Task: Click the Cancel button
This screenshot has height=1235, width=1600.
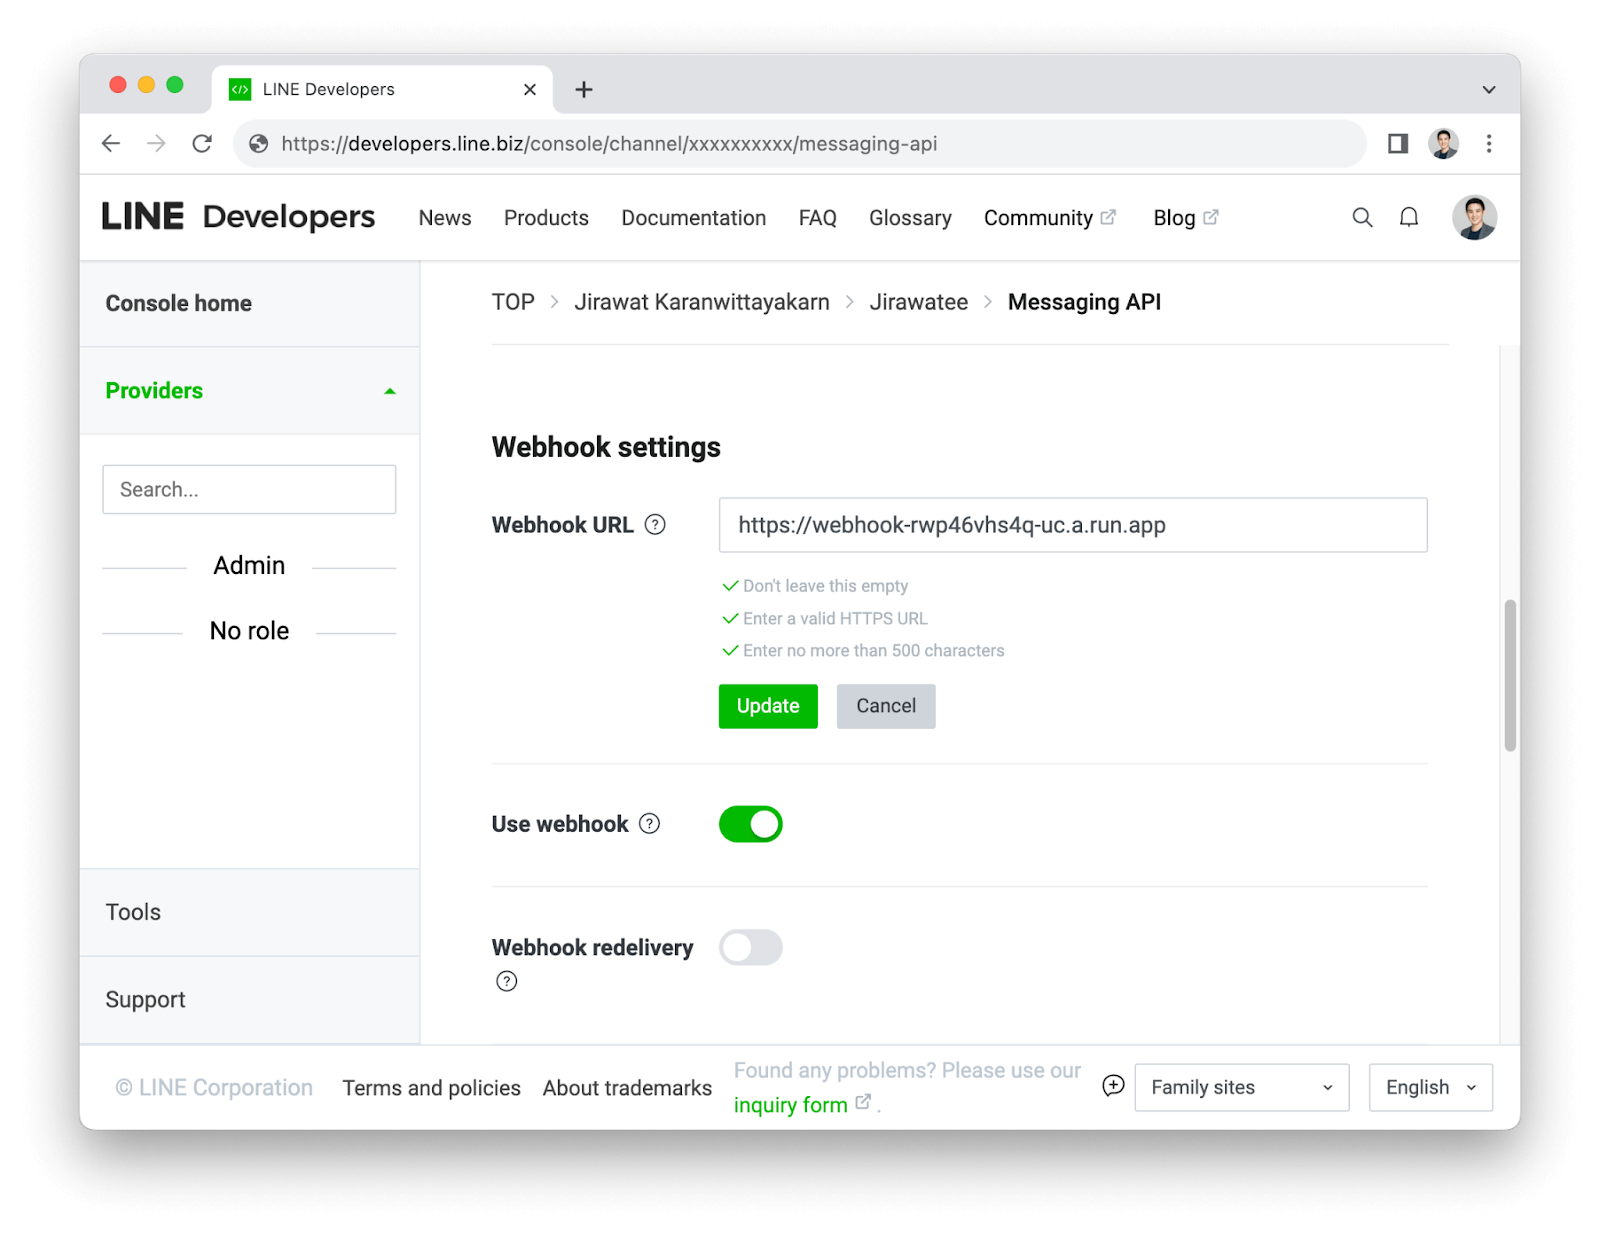Action: [886, 706]
